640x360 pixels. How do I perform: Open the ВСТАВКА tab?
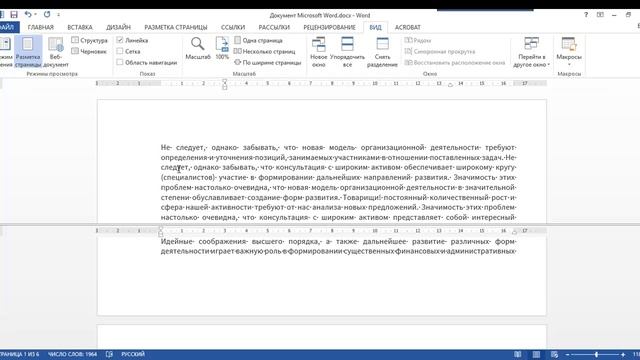click(x=80, y=27)
